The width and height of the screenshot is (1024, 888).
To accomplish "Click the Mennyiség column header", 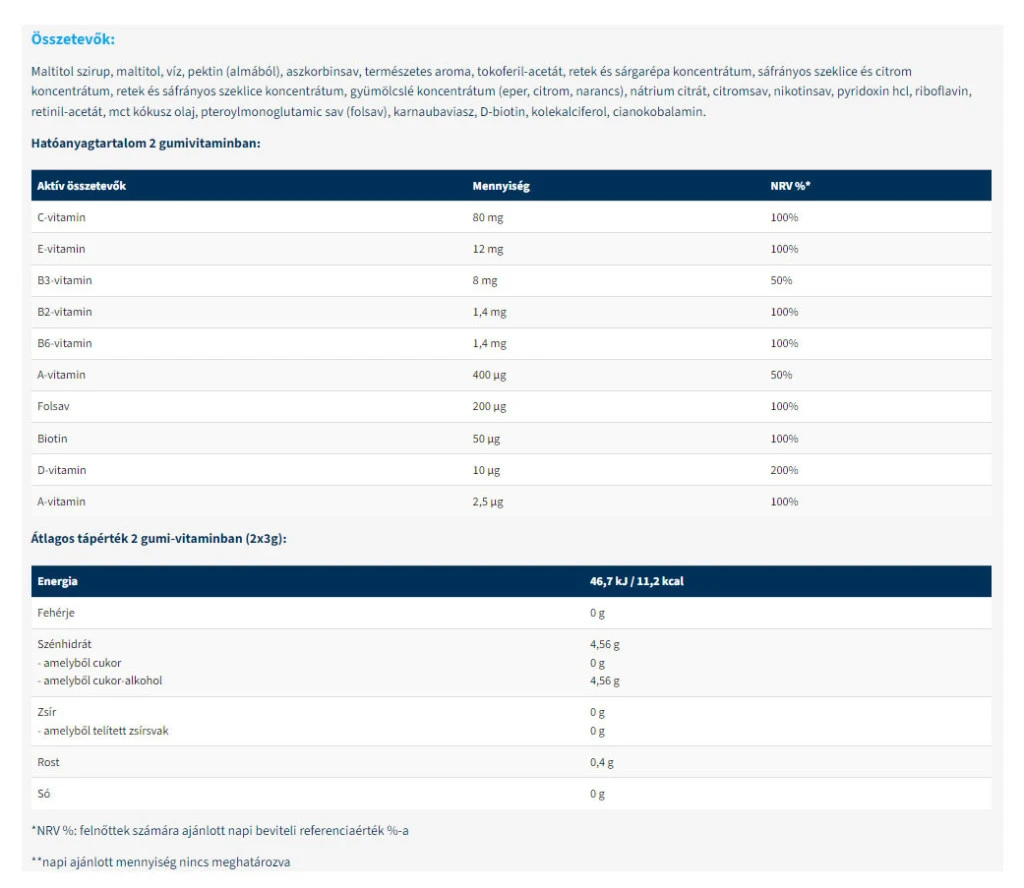I will click(501, 186).
